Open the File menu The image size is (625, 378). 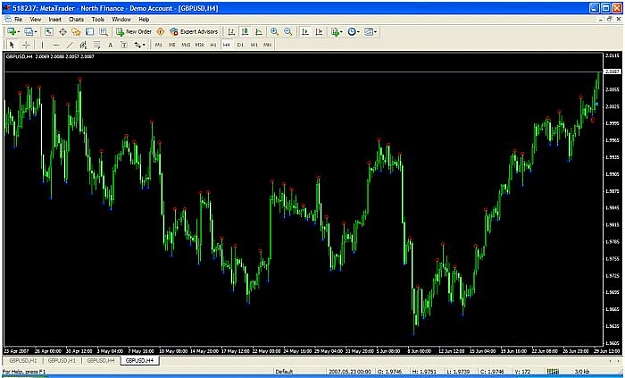tap(18, 19)
